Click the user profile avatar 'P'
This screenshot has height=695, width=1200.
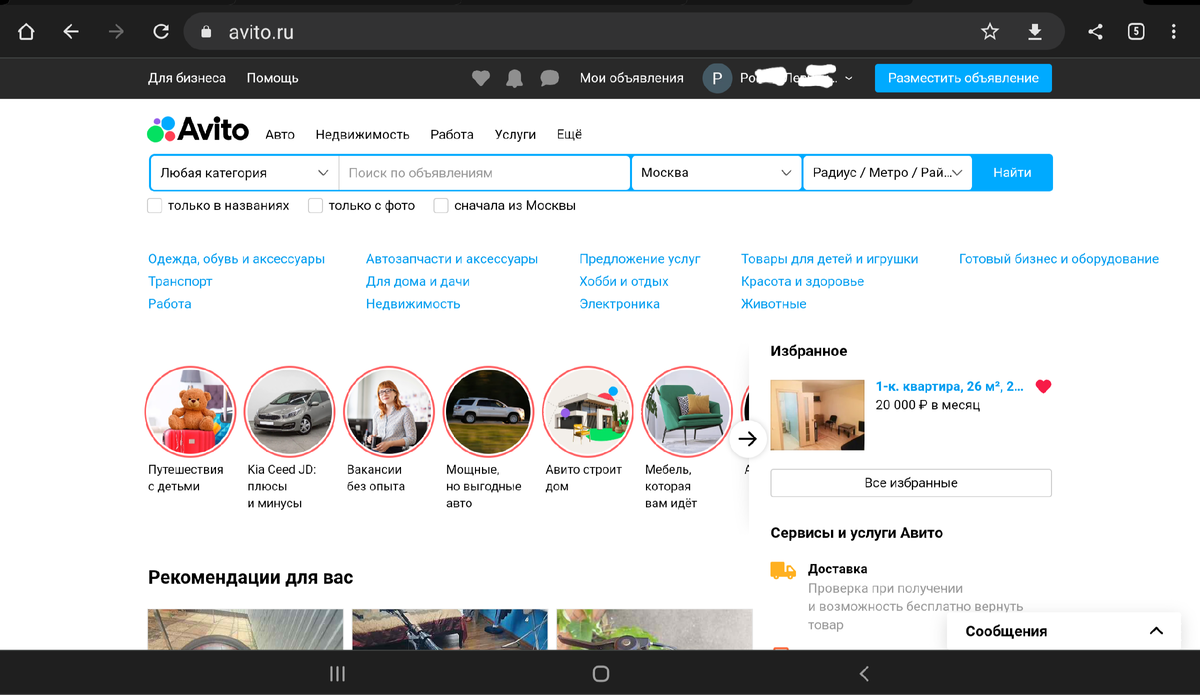[x=717, y=78]
